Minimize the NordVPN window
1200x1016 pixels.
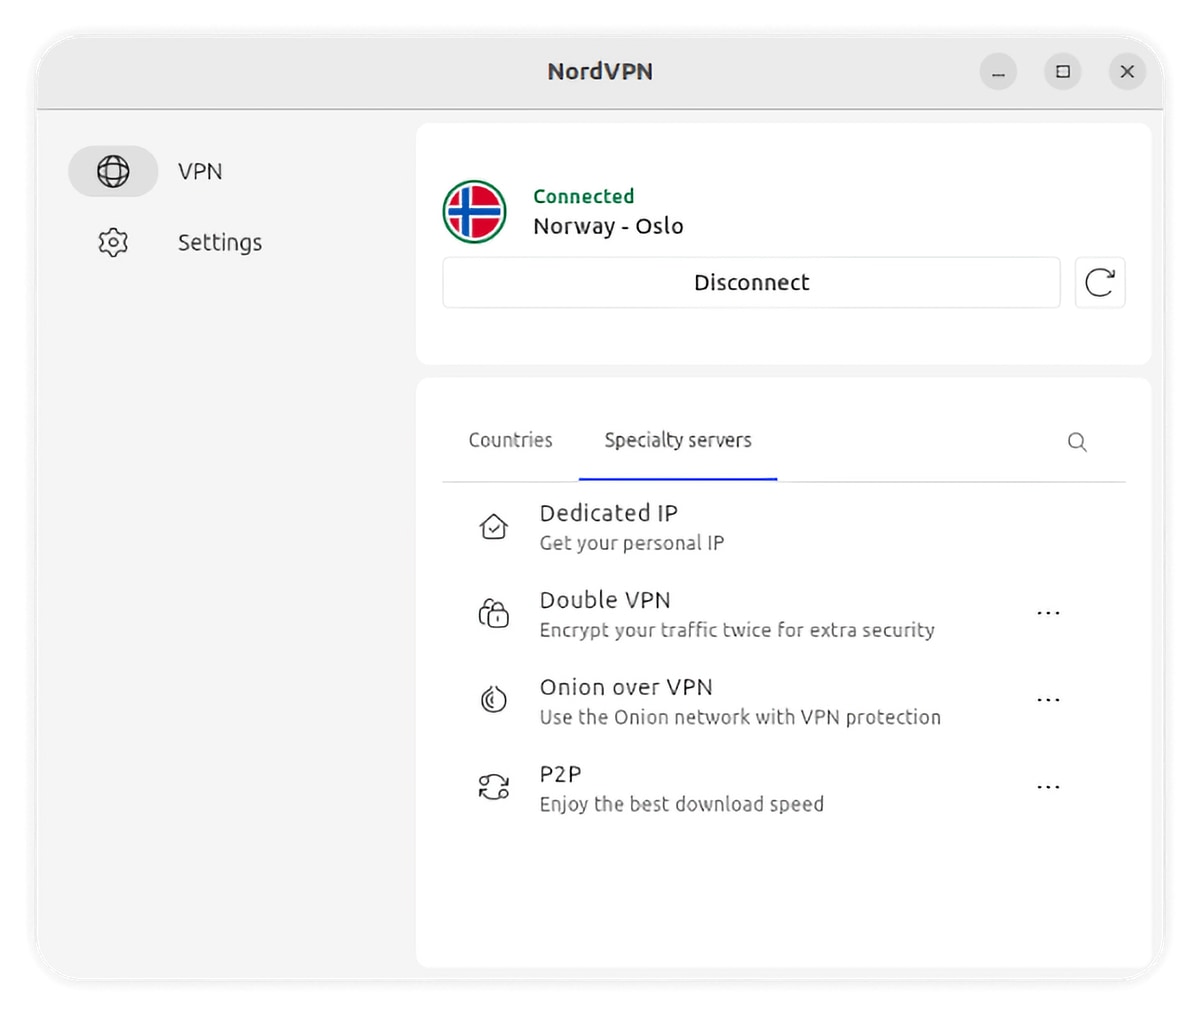(998, 72)
